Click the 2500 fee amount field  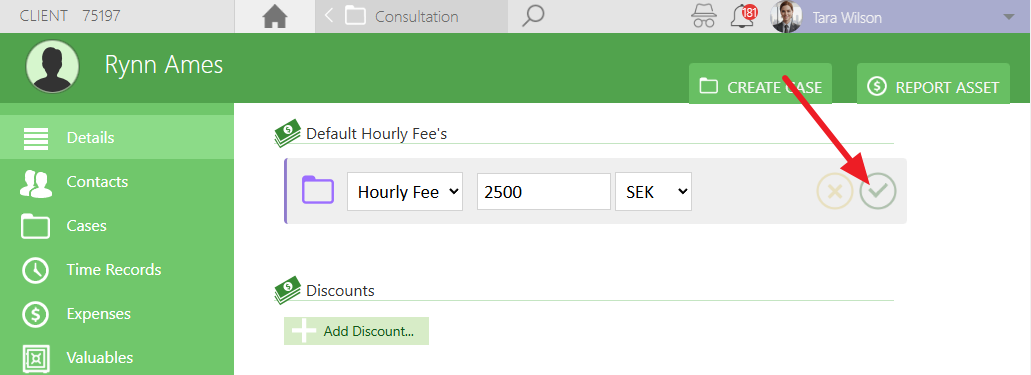pos(544,192)
